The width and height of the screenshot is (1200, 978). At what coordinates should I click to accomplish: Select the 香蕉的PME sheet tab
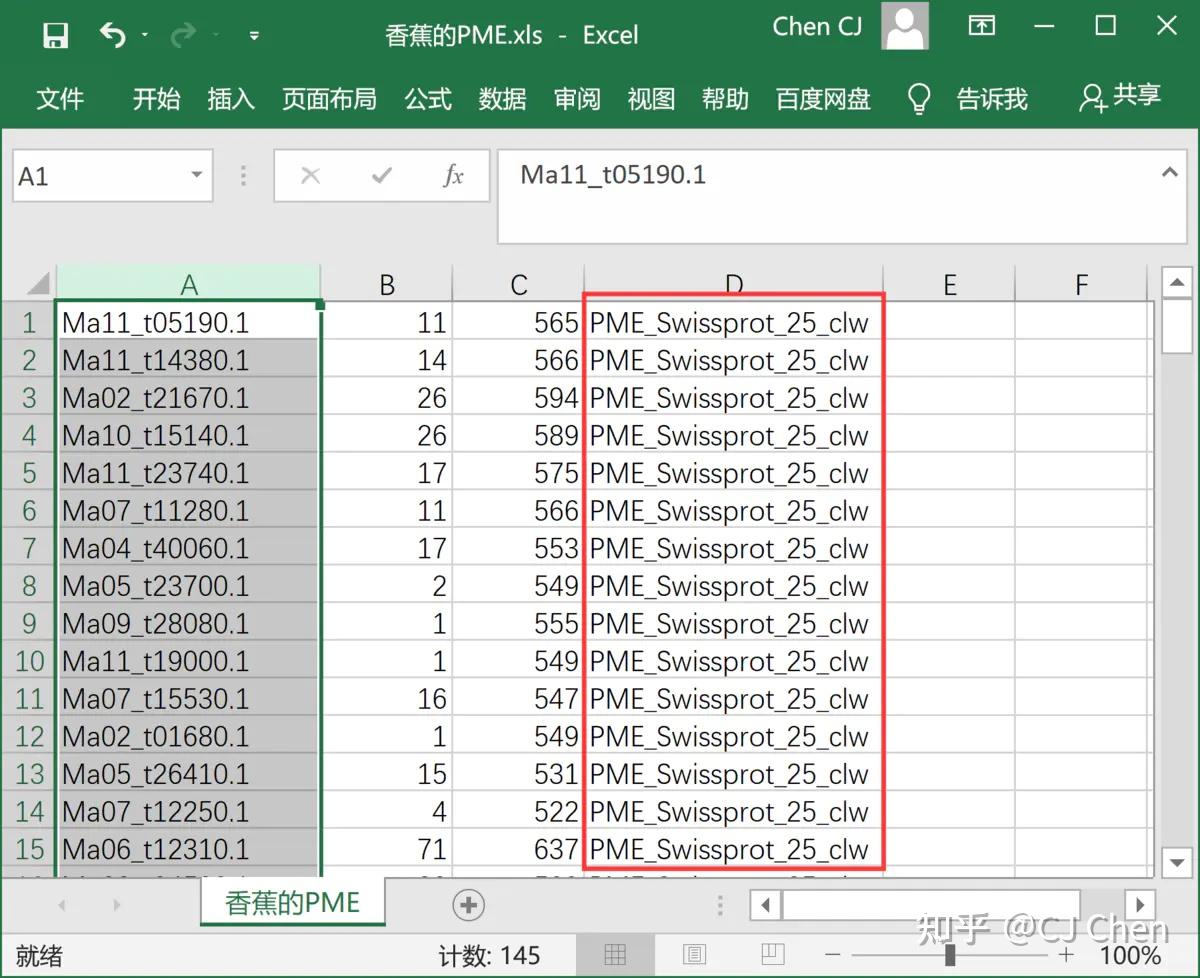[x=292, y=901]
